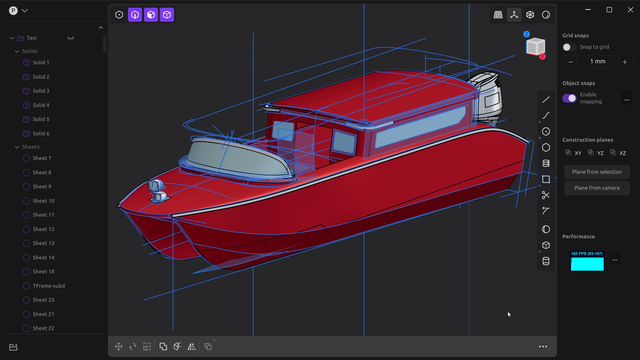Select the XY construction plane
640x360 pixels.
tap(573, 153)
